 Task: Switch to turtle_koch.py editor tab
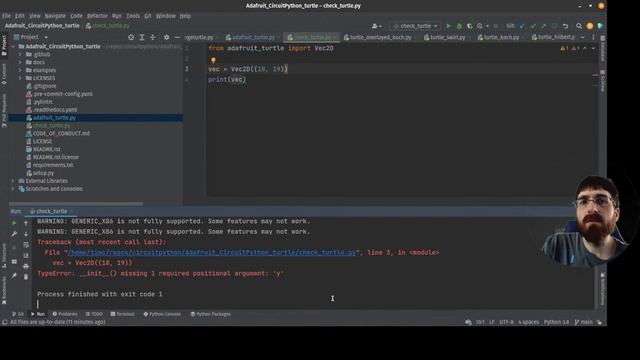pos(498,37)
